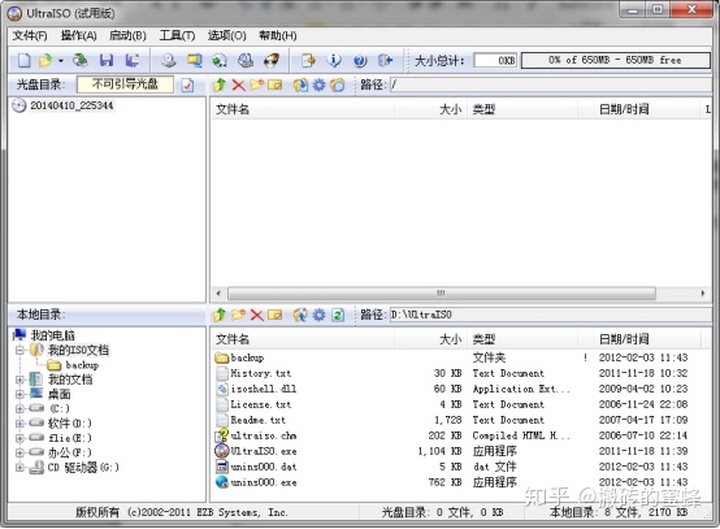Click Add to ISO icon in local toolbar
The image size is (720, 529).
coord(301,315)
